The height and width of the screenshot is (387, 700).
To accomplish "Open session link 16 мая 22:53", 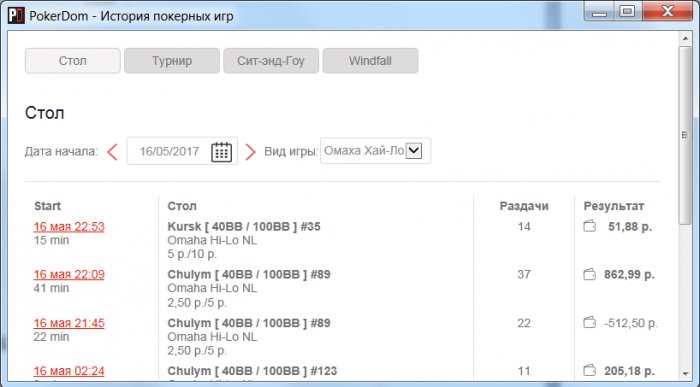I will [69, 227].
